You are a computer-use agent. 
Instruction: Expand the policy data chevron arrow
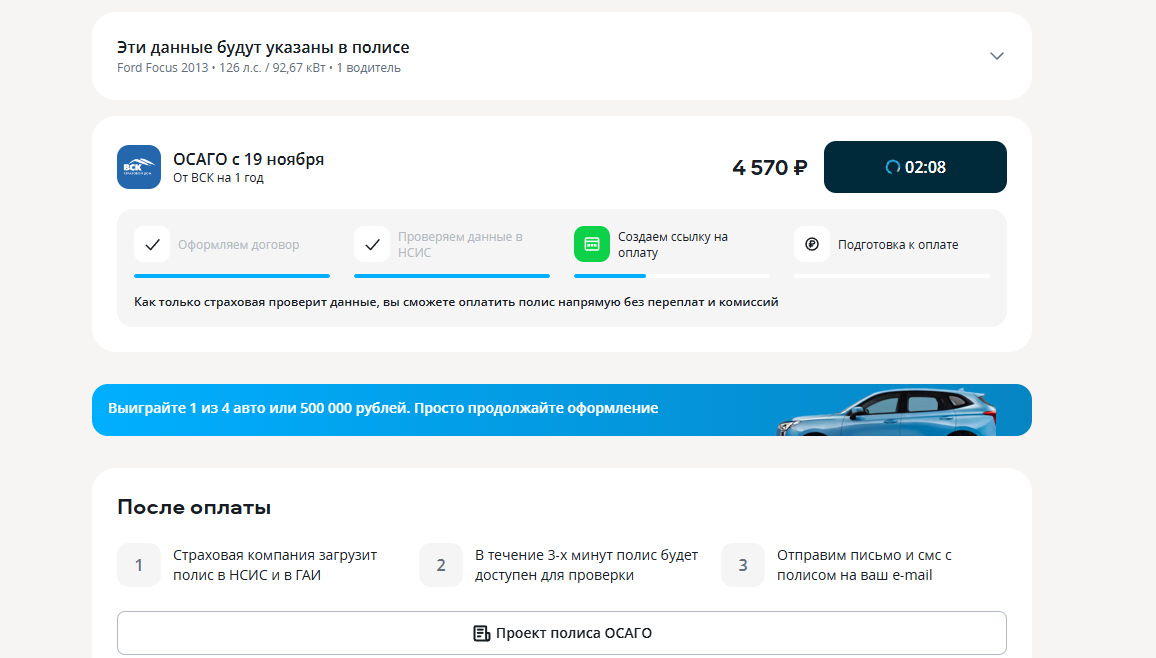[996, 56]
